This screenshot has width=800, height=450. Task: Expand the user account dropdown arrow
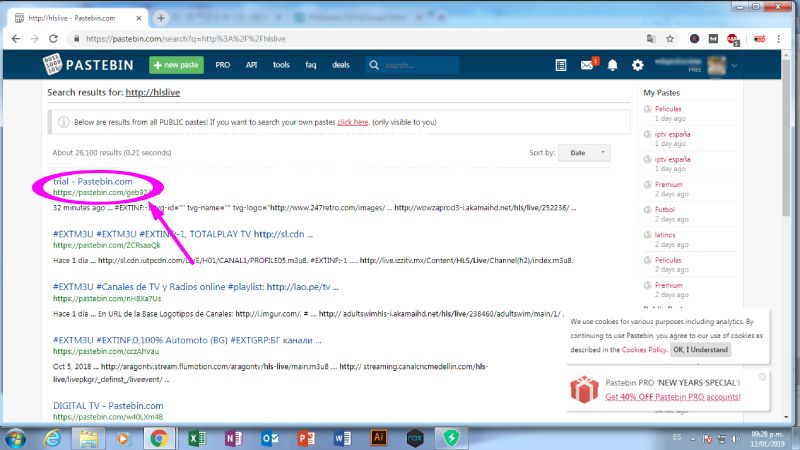click(x=734, y=65)
